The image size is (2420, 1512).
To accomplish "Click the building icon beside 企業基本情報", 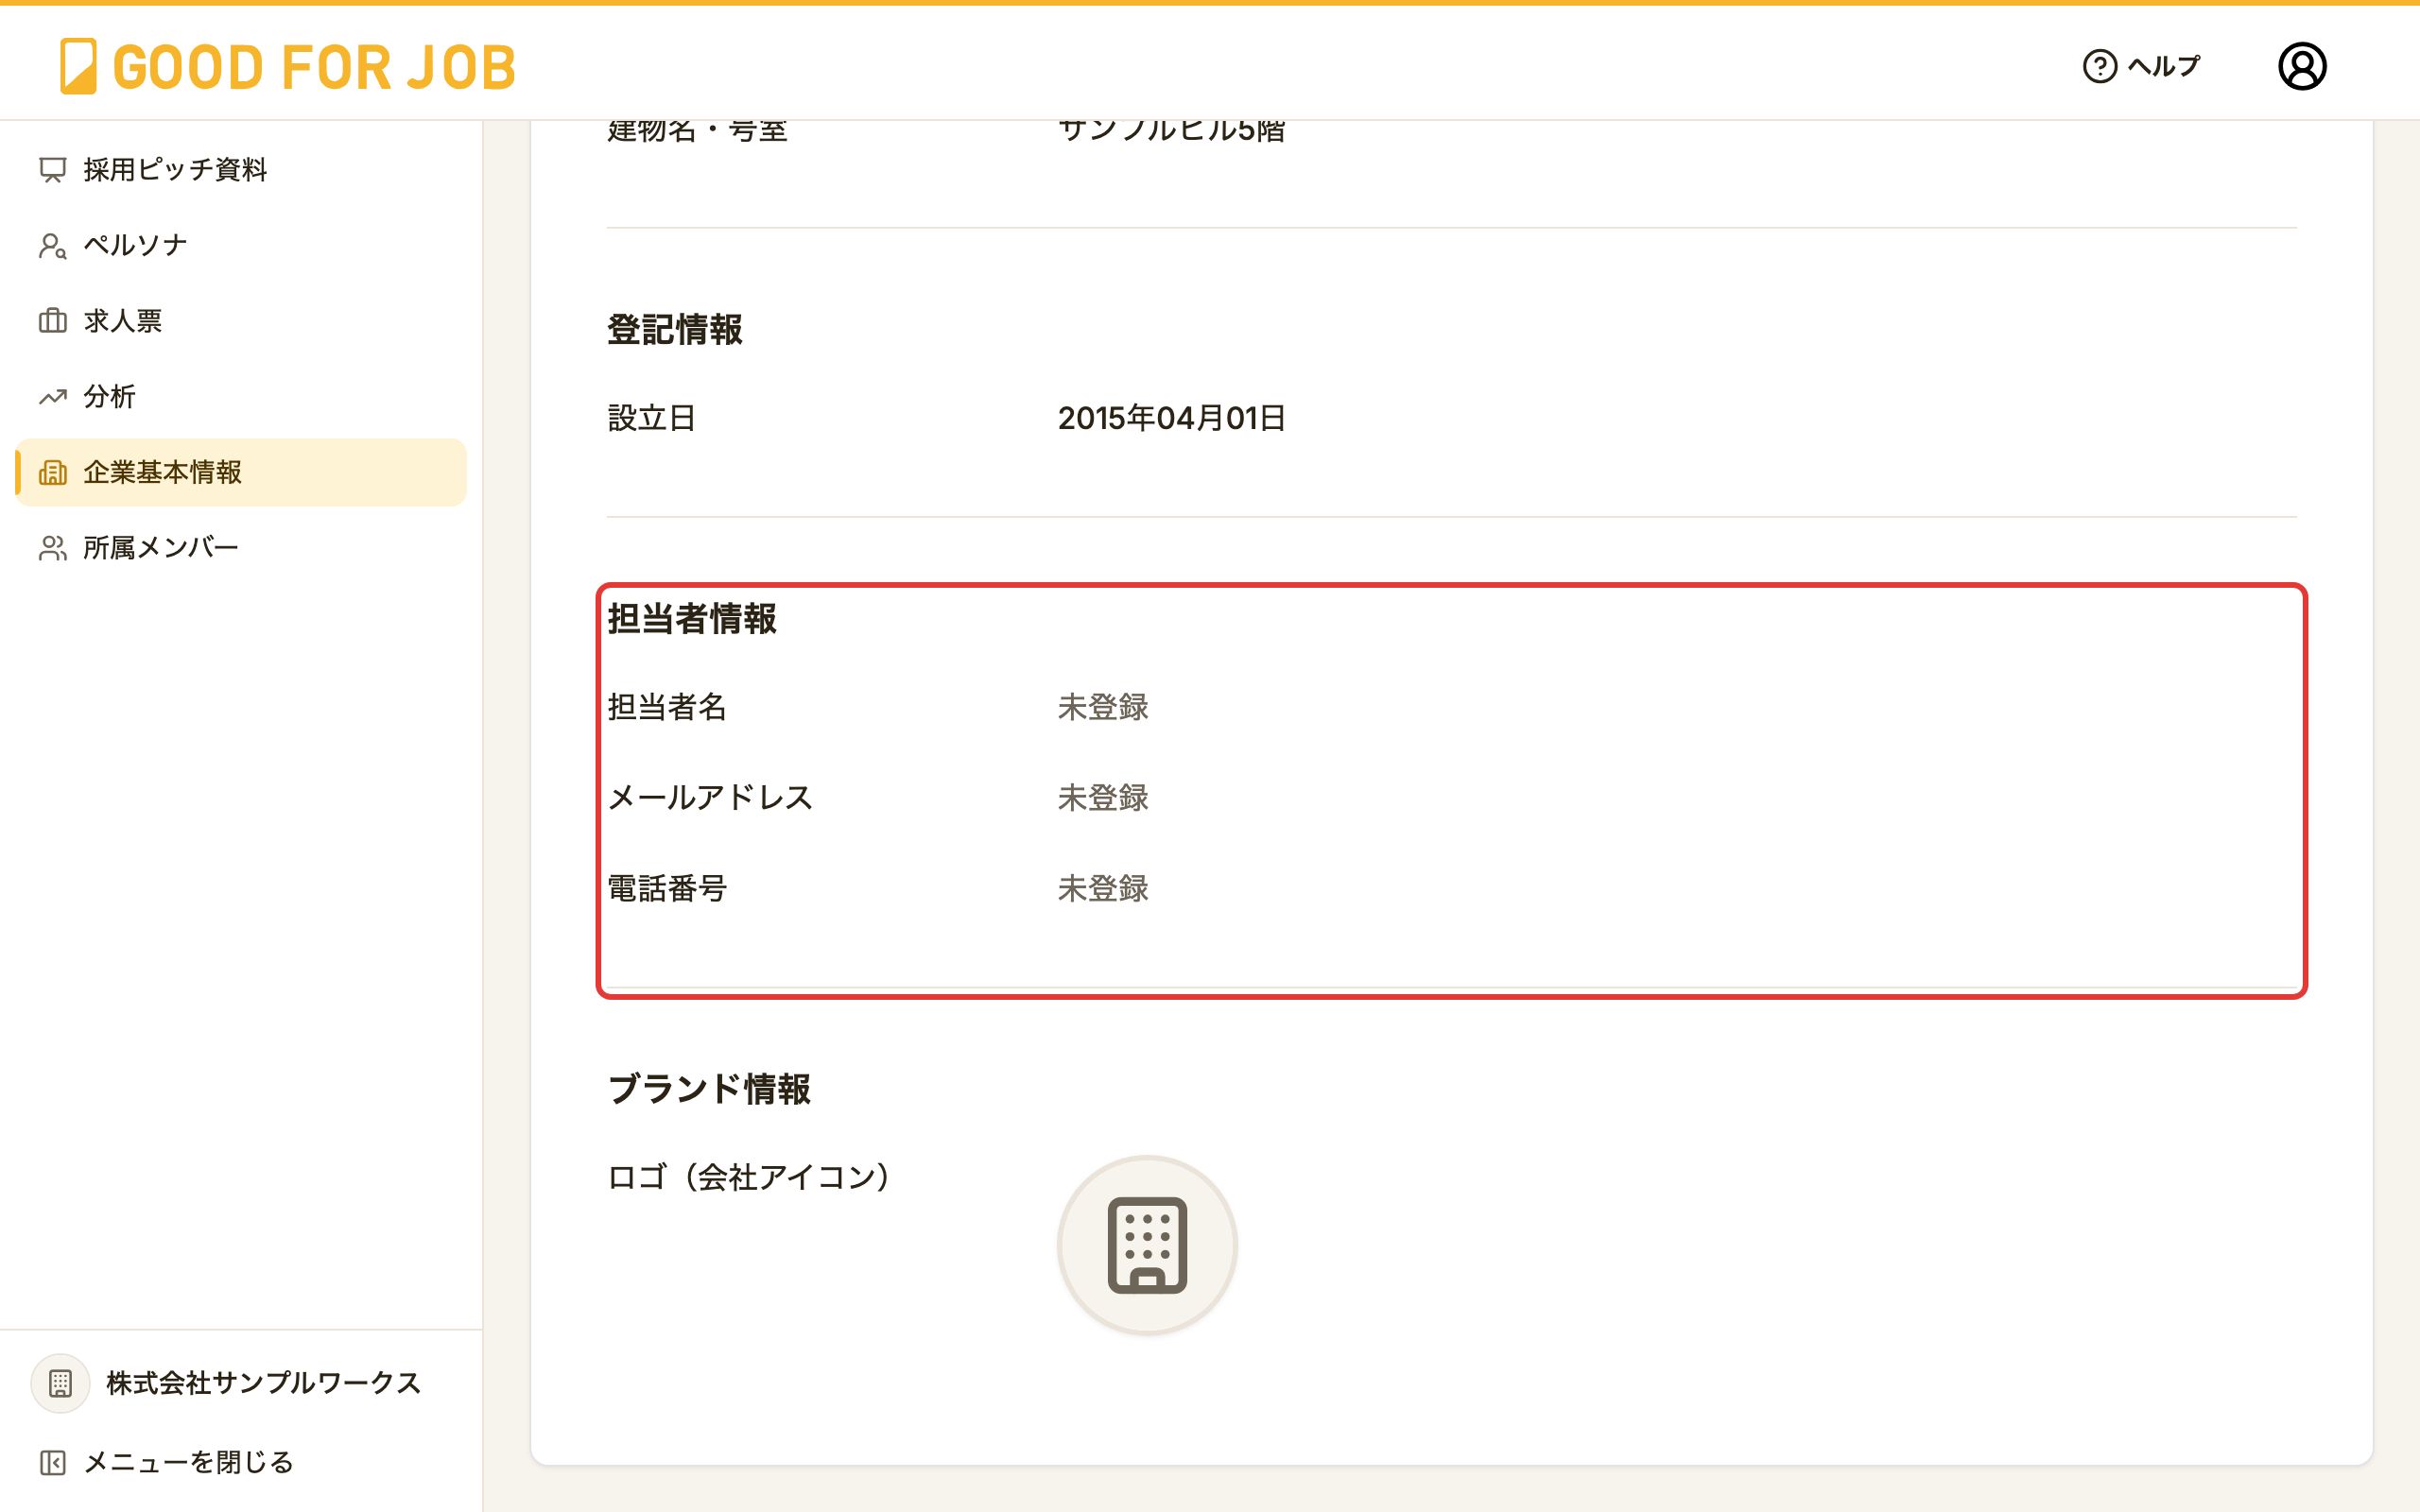I will click(53, 472).
